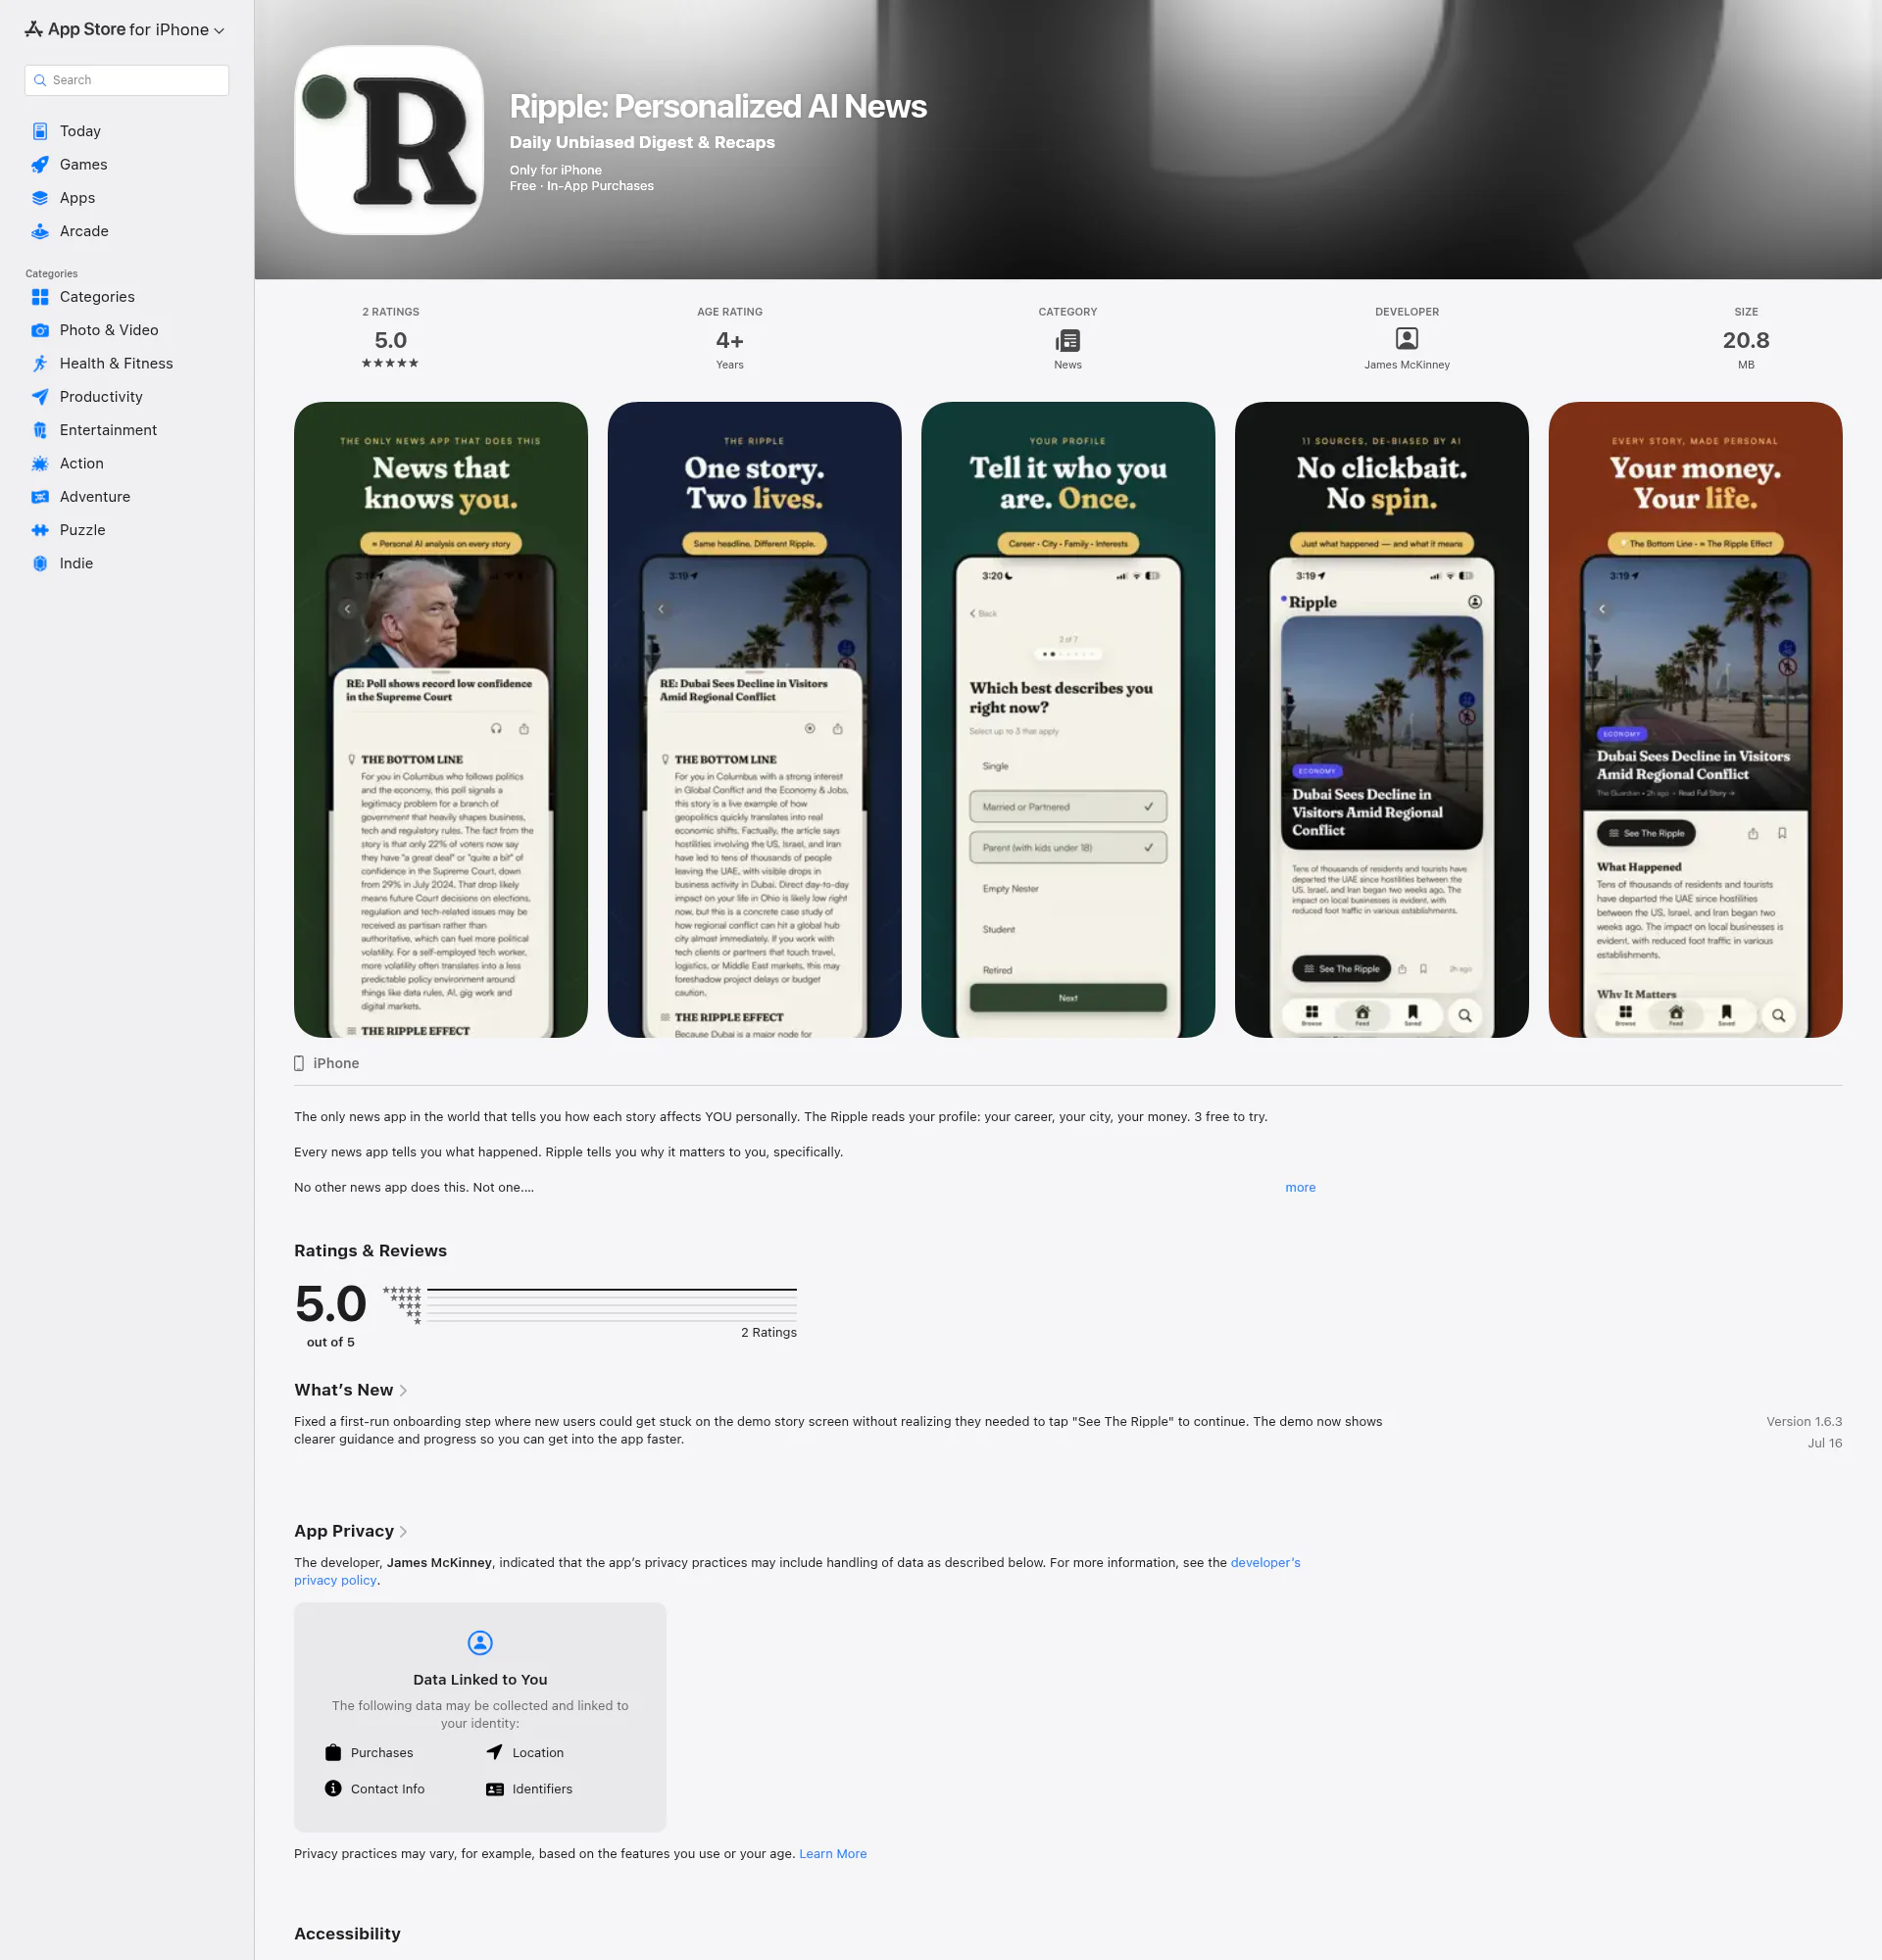Select Health & Fitness runner icon
Screen dimensions: 1882x1960
(x=40, y=364)
